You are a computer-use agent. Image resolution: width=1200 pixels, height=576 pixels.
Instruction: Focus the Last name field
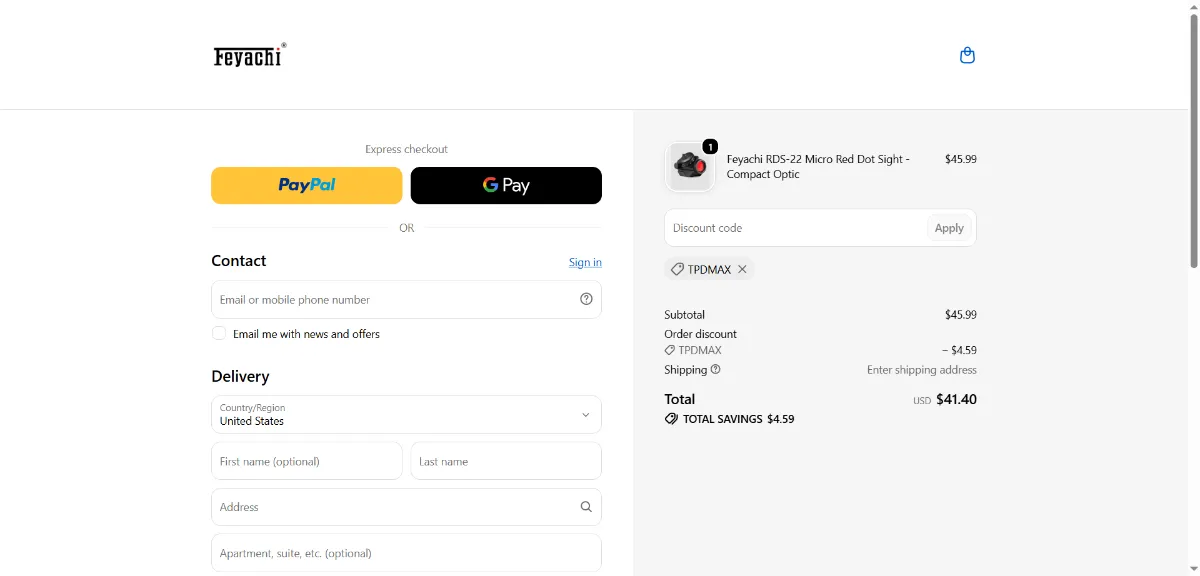pos(506,461)
